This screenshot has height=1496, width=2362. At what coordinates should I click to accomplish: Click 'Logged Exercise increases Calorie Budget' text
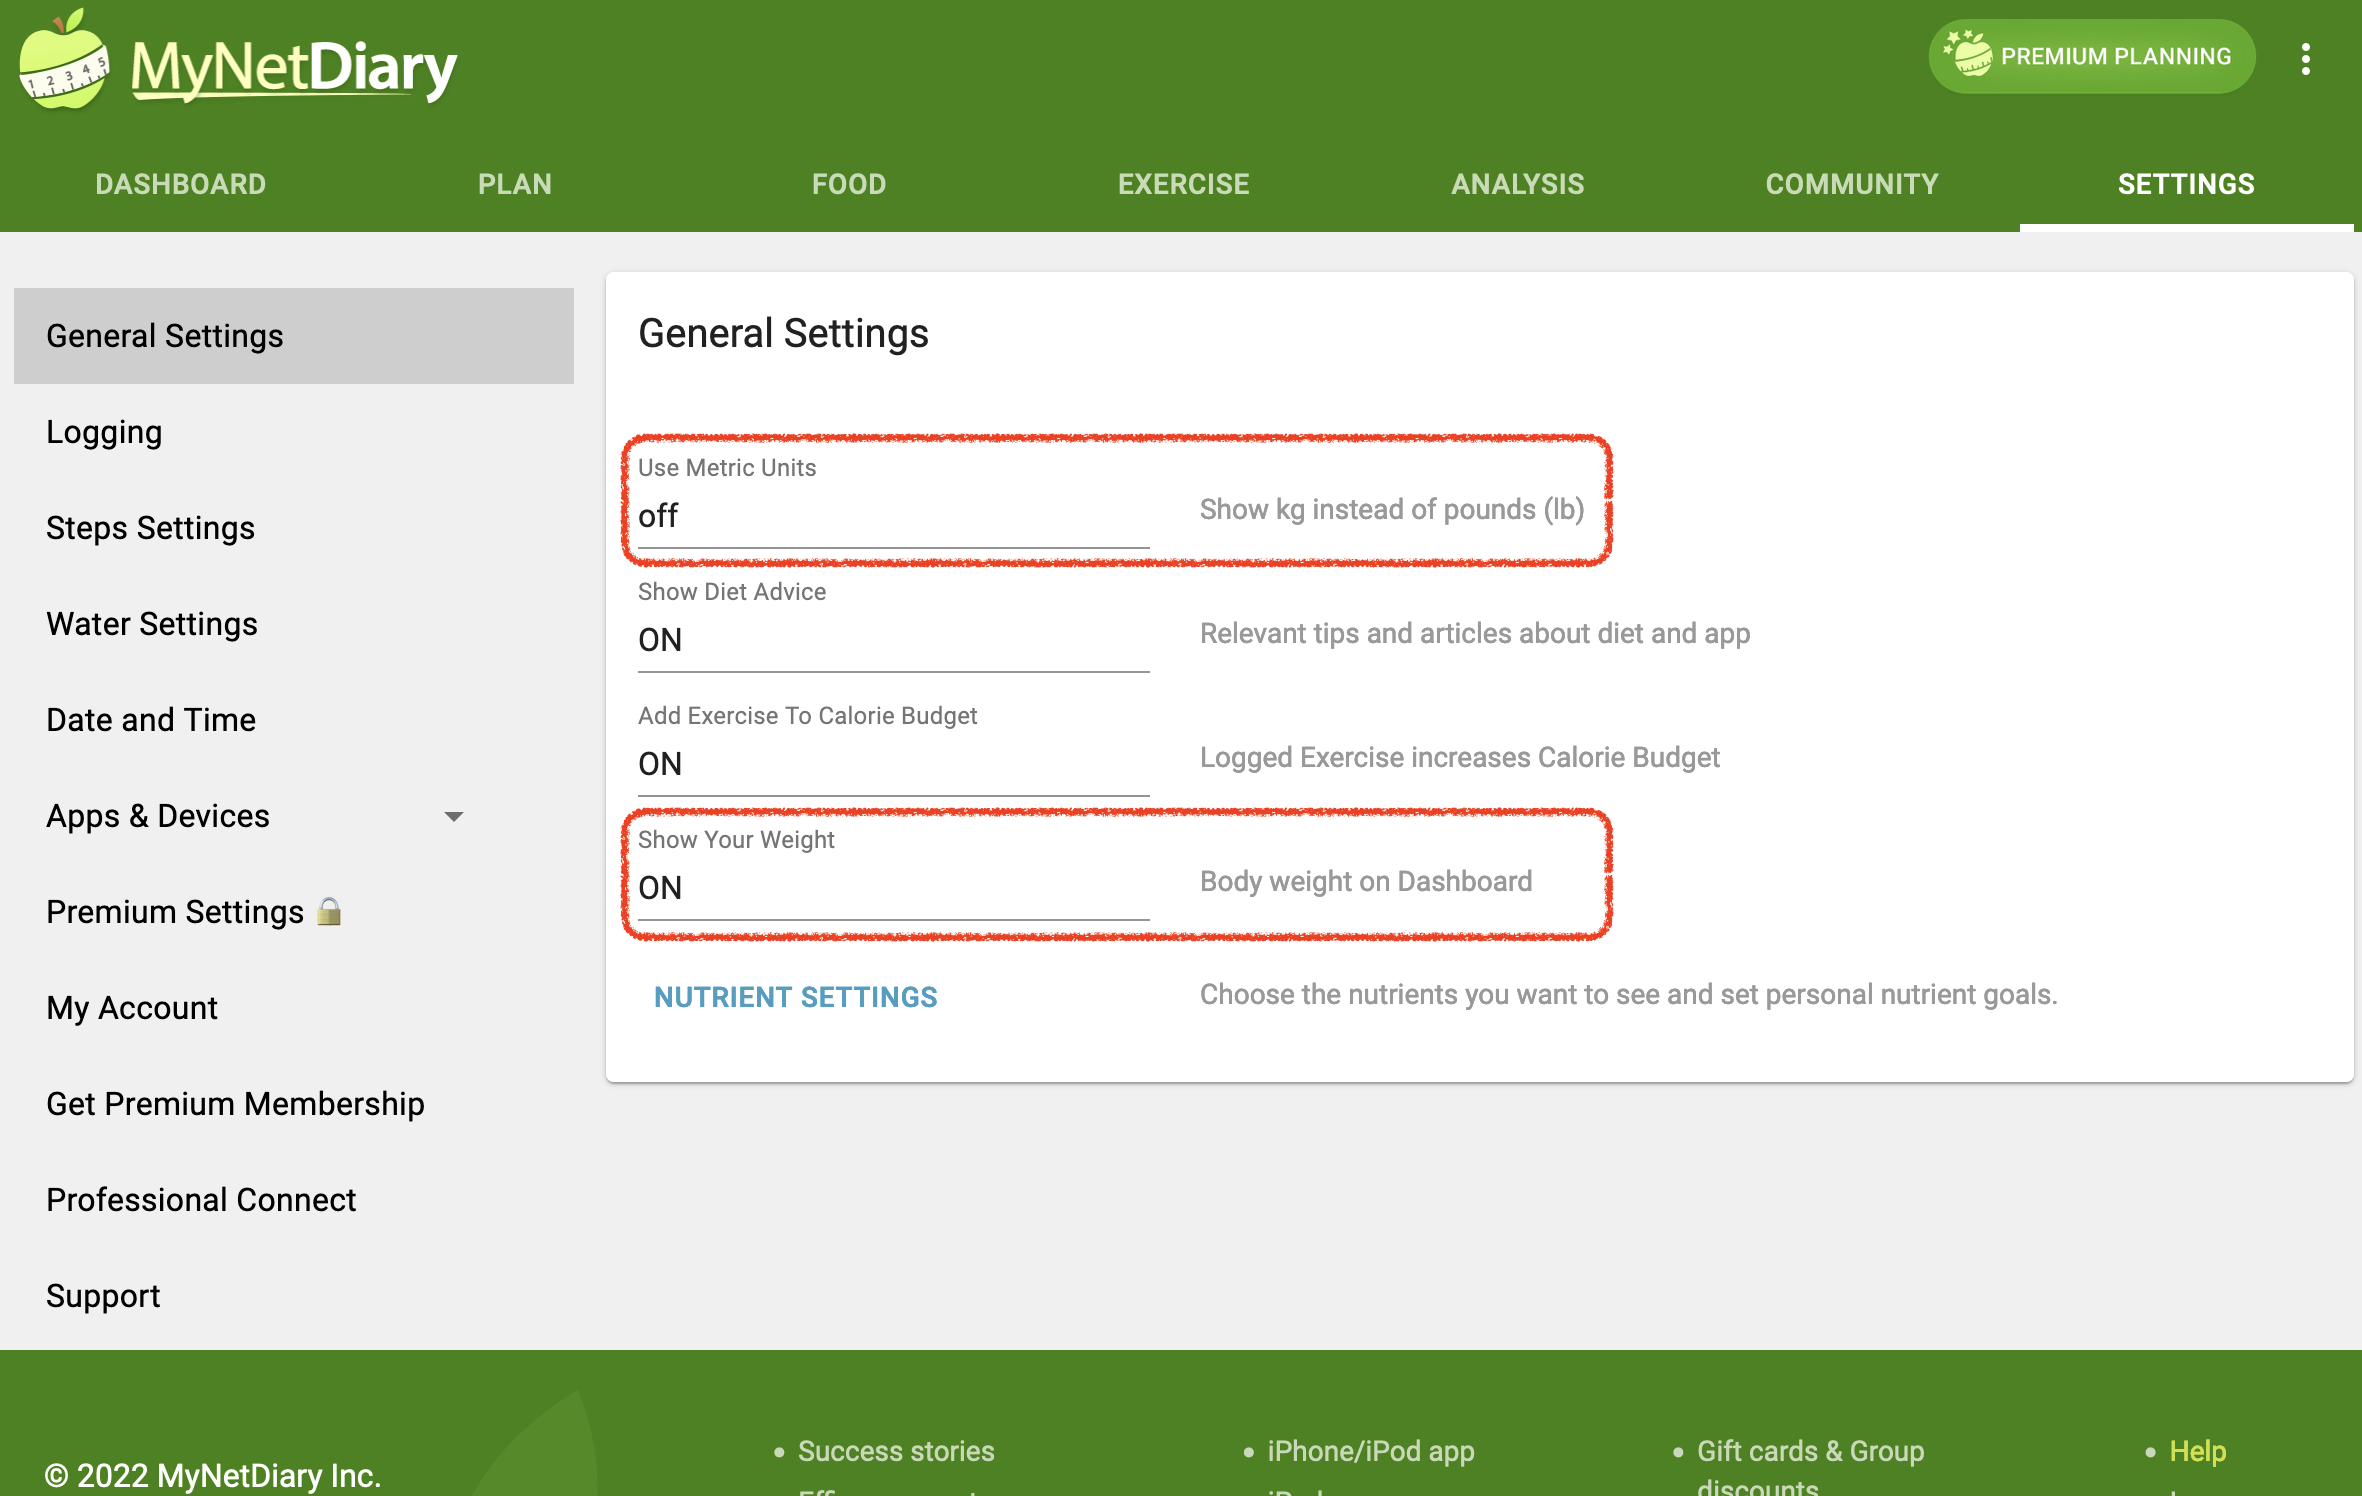[x=1460, y=758]
